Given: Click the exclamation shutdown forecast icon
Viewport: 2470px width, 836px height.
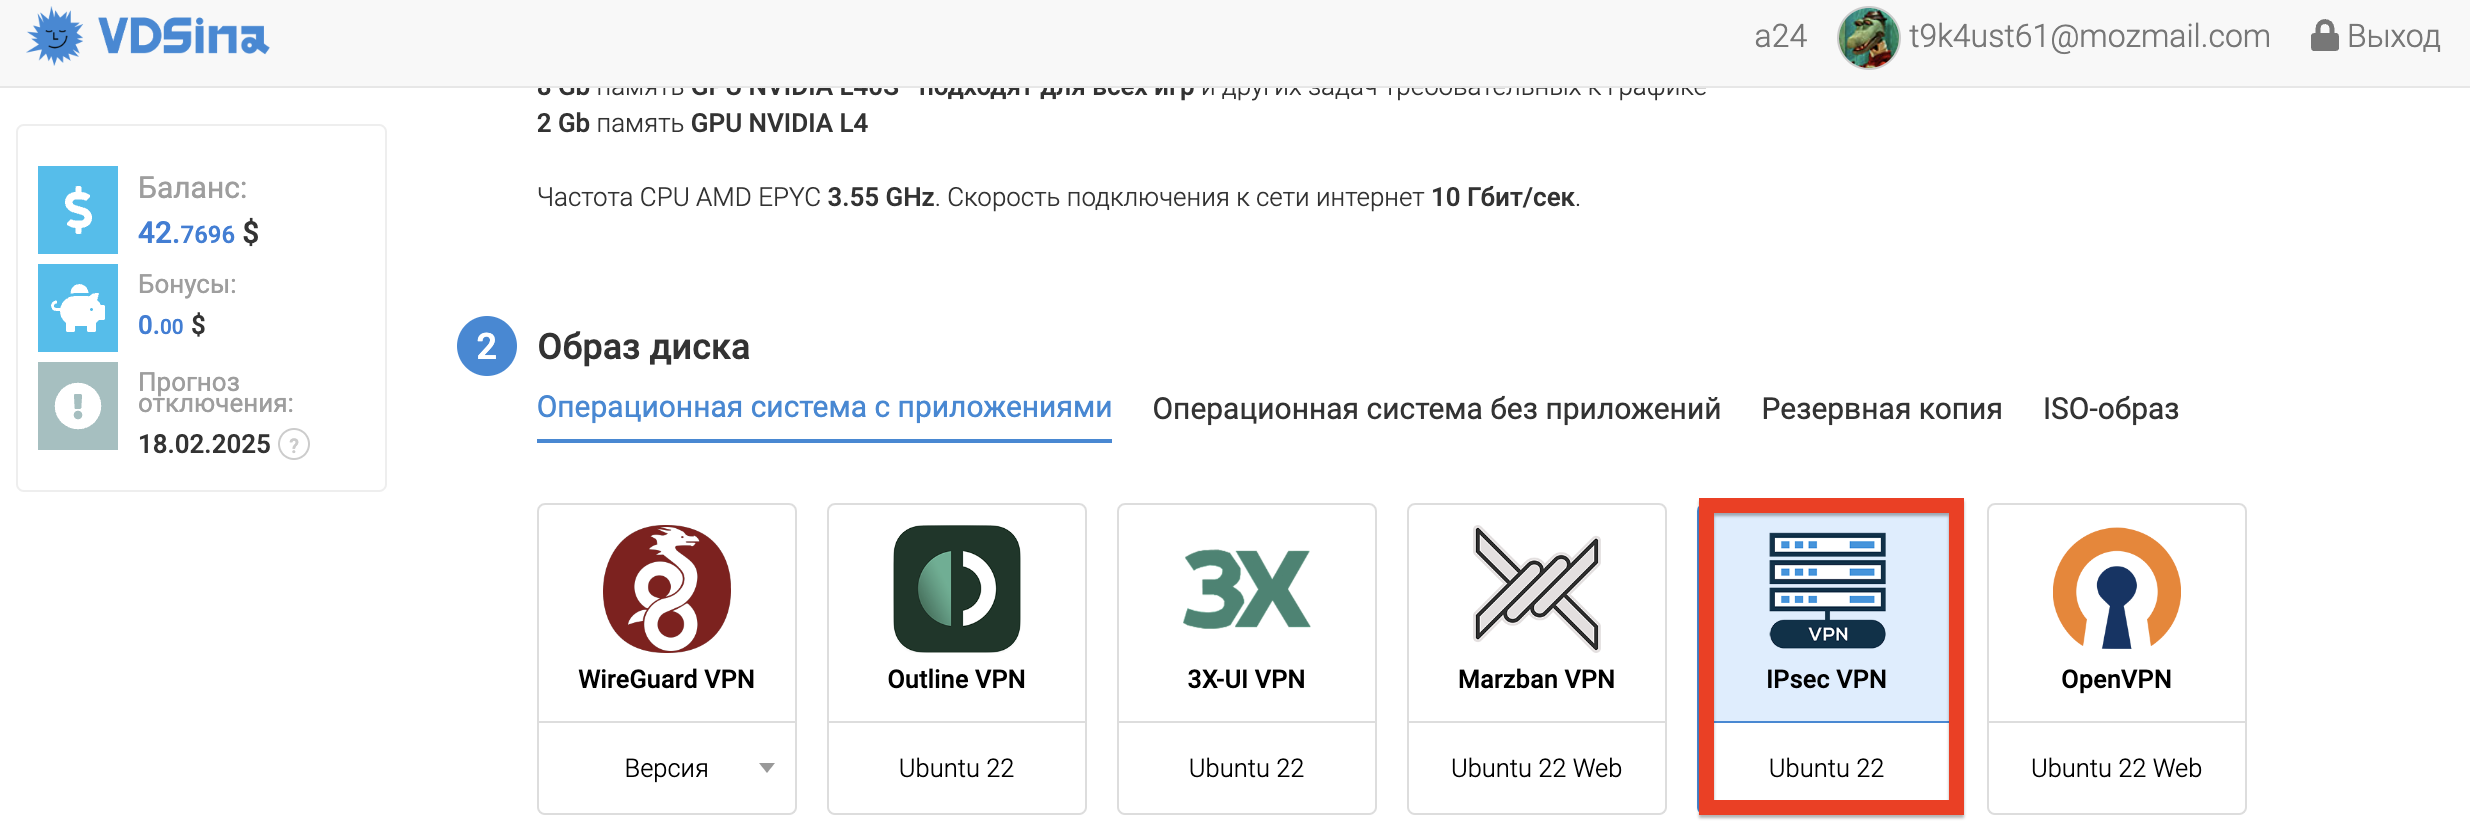Looking at the screenshot, I should (78, 406).
